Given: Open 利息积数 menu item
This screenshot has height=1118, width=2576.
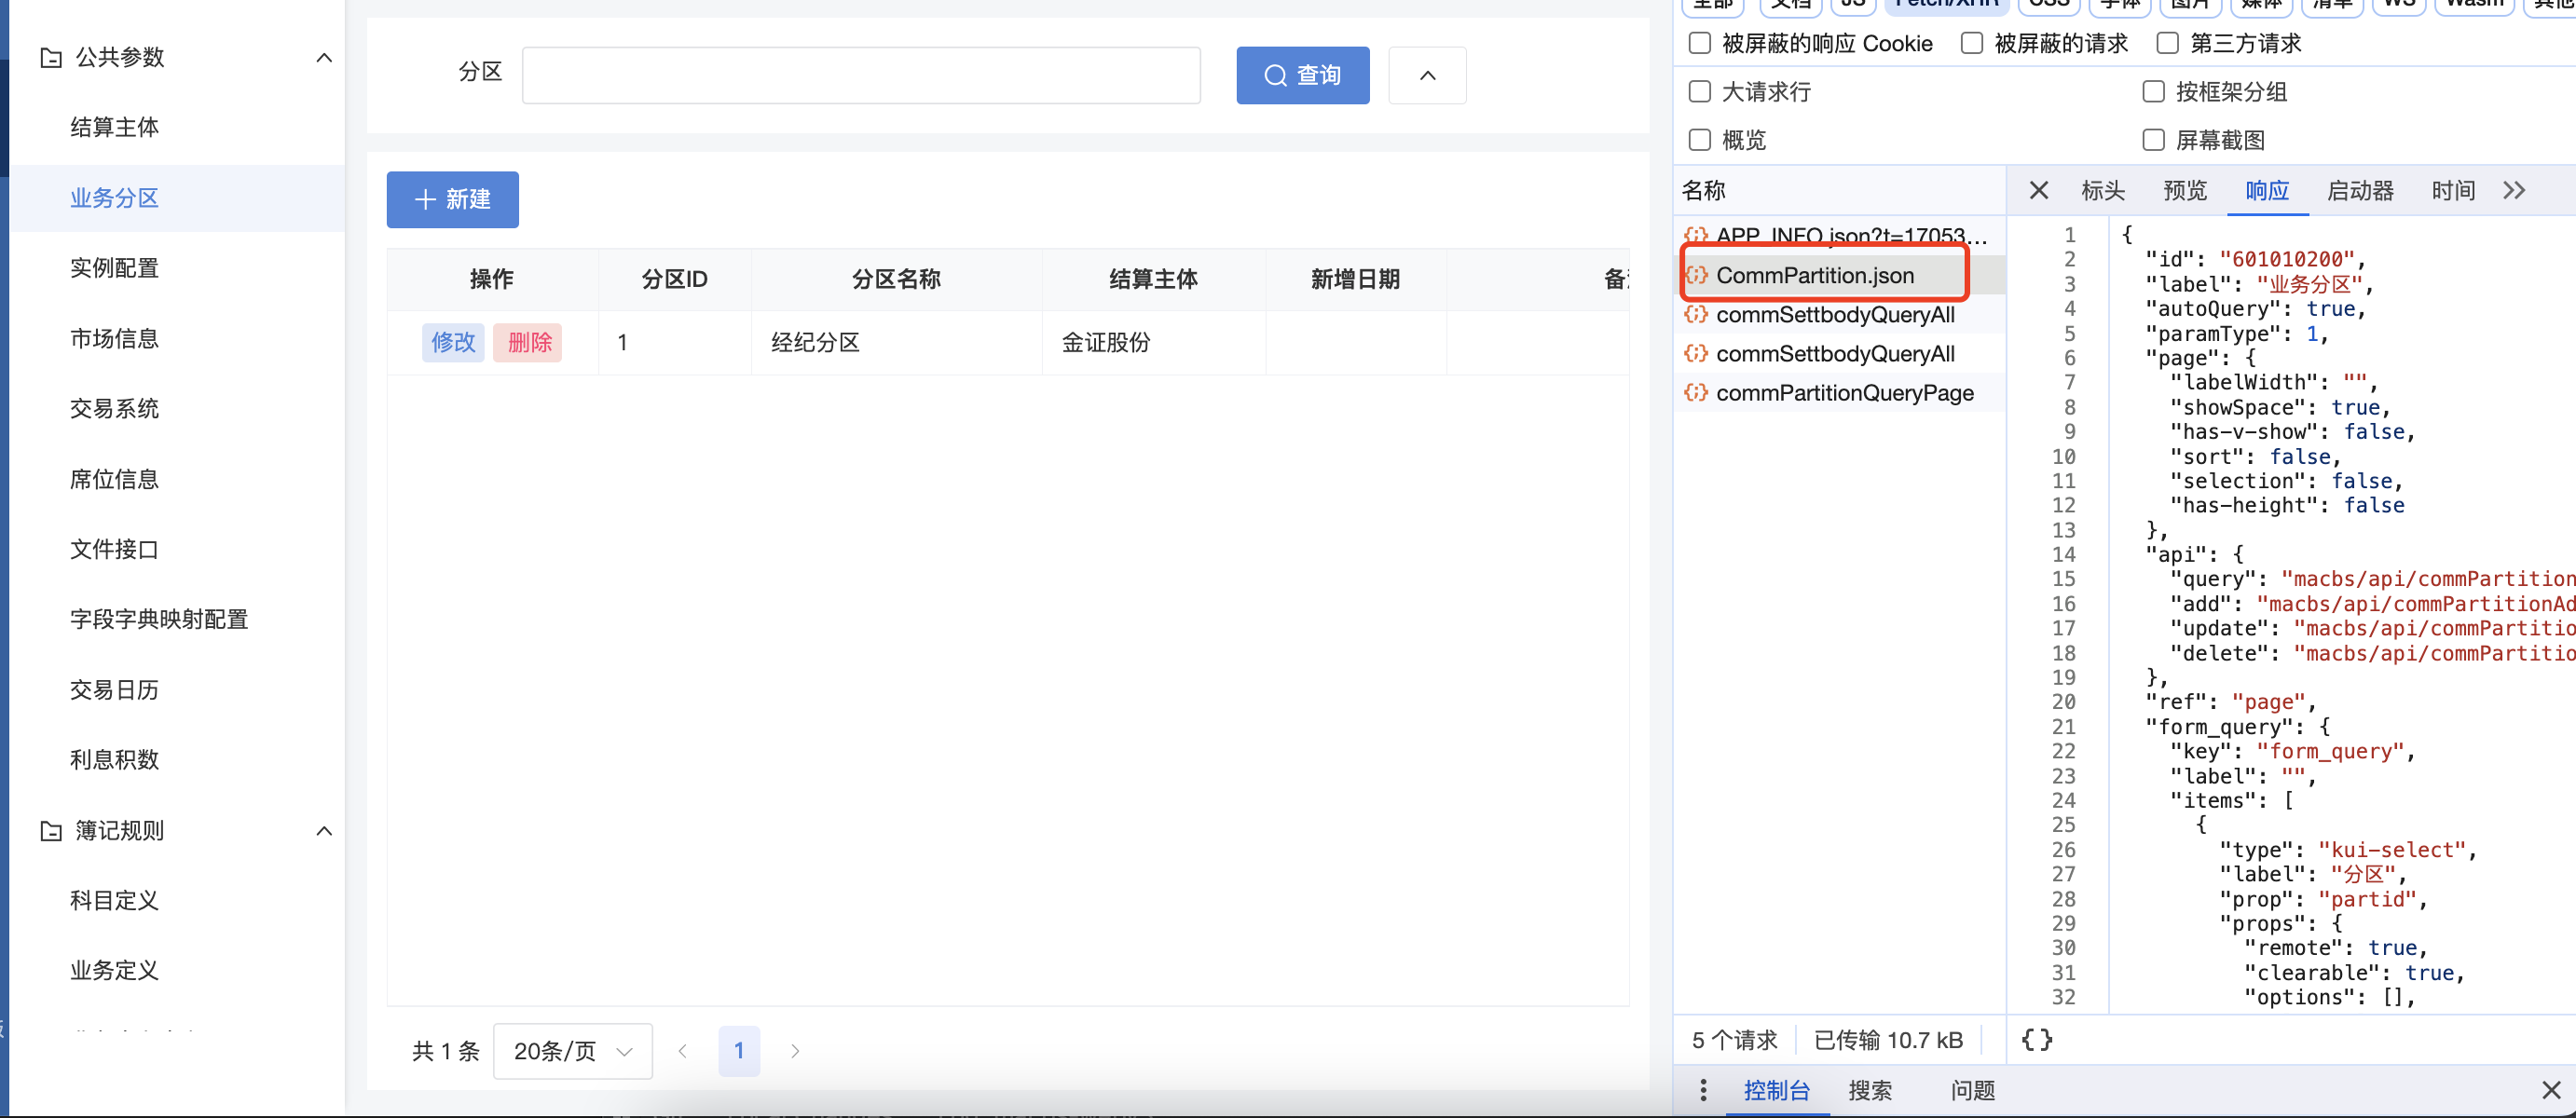Looking at the screenshot, I should tap(114, 760).
